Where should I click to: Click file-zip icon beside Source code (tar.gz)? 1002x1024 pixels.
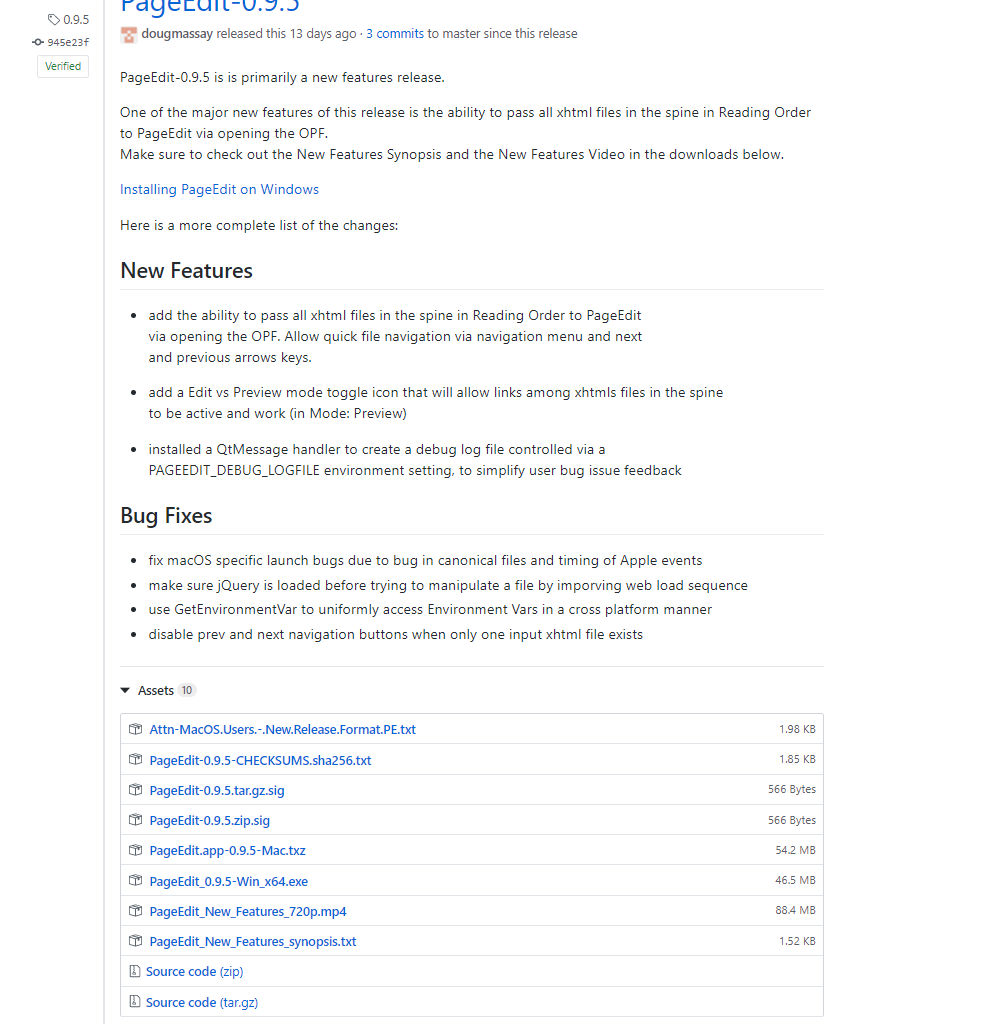tap(134, 1002)
